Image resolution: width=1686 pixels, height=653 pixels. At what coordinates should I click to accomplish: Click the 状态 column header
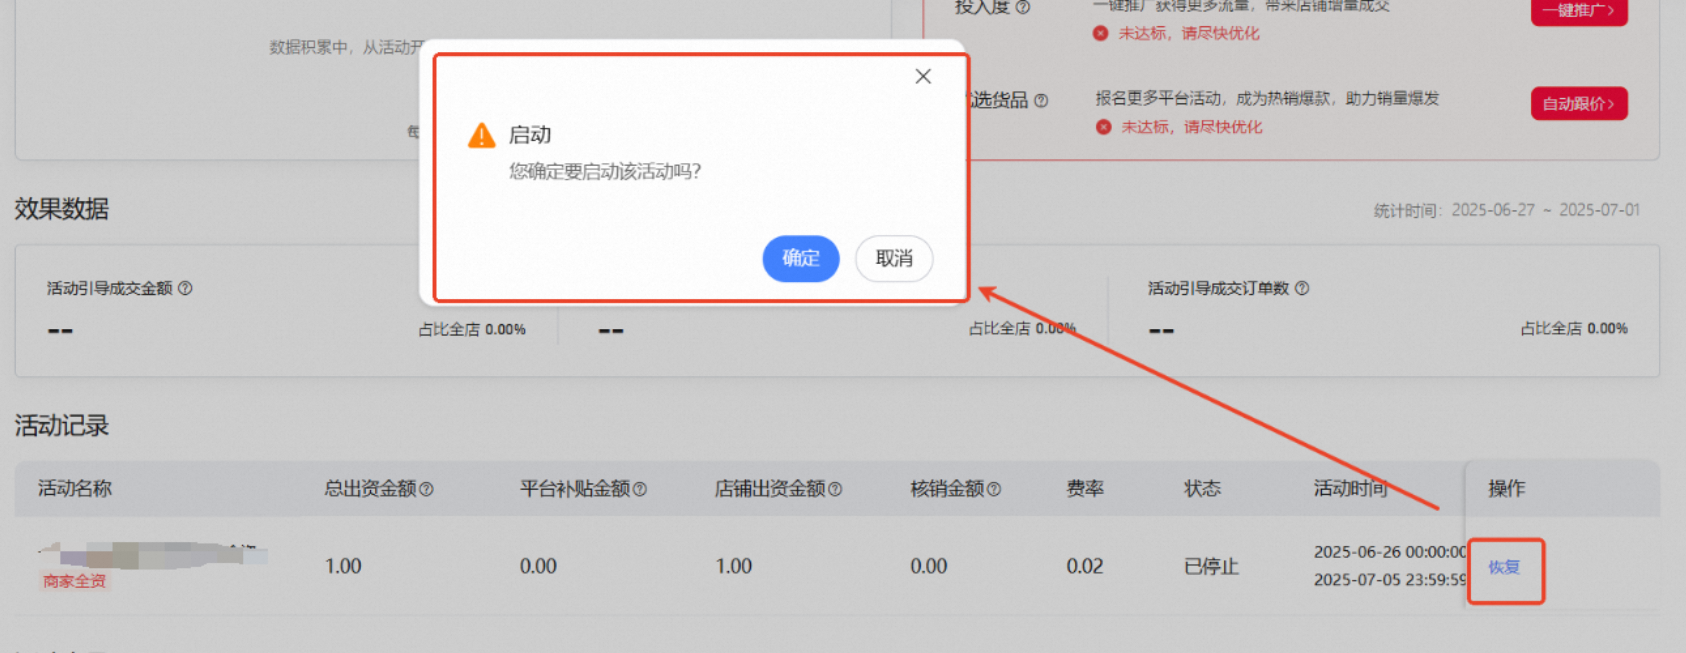point(1202,488)
